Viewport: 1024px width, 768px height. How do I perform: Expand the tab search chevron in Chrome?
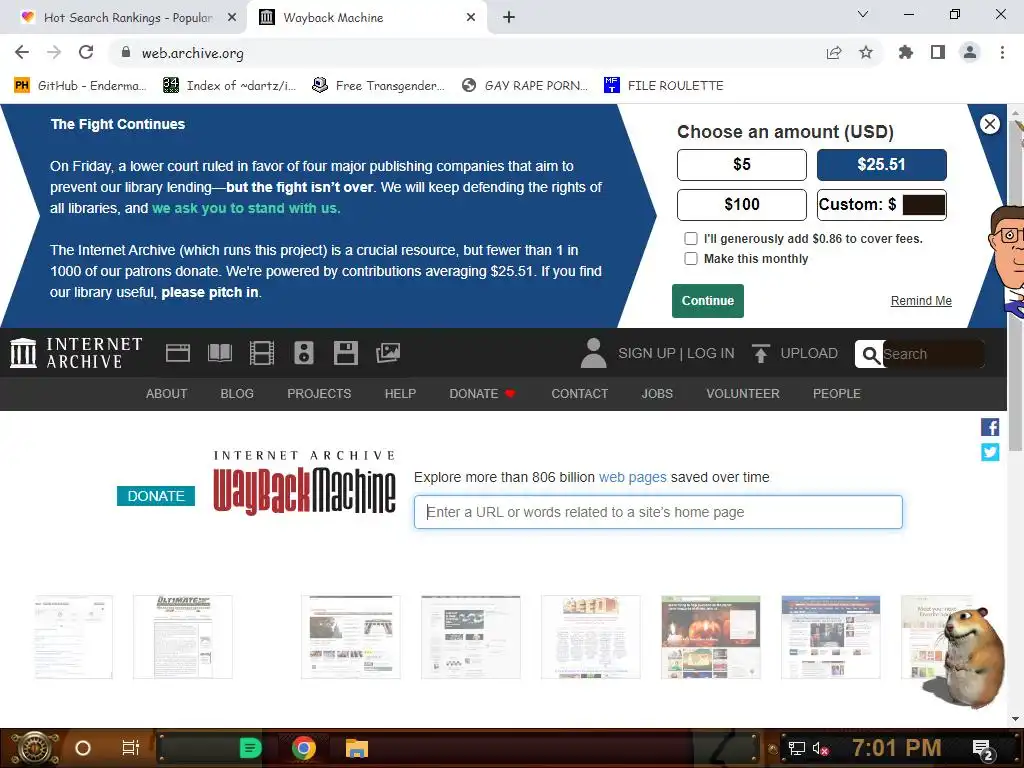[x=863, y=14]
